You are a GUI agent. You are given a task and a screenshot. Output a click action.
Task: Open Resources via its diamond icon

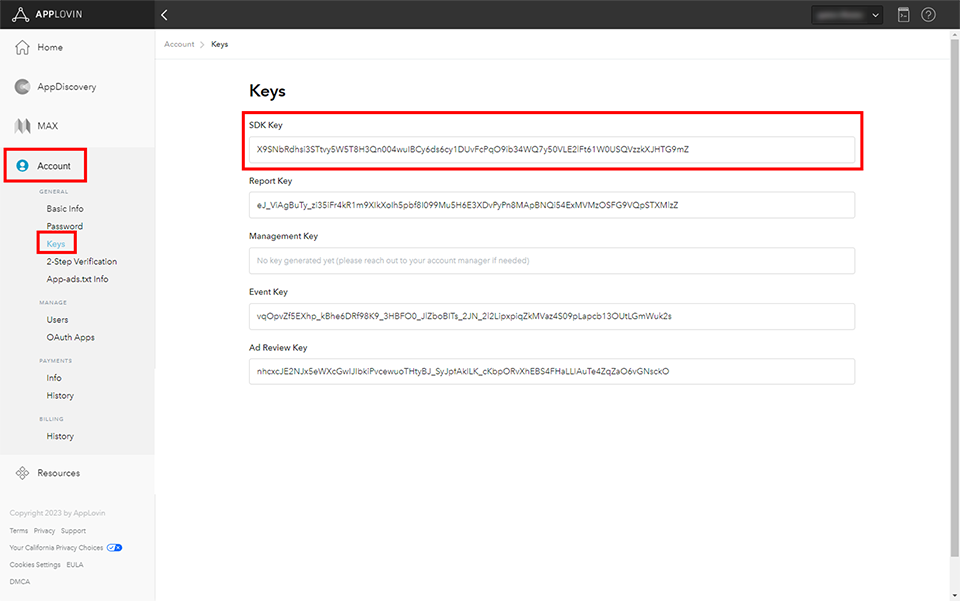(x=22, y=473)
